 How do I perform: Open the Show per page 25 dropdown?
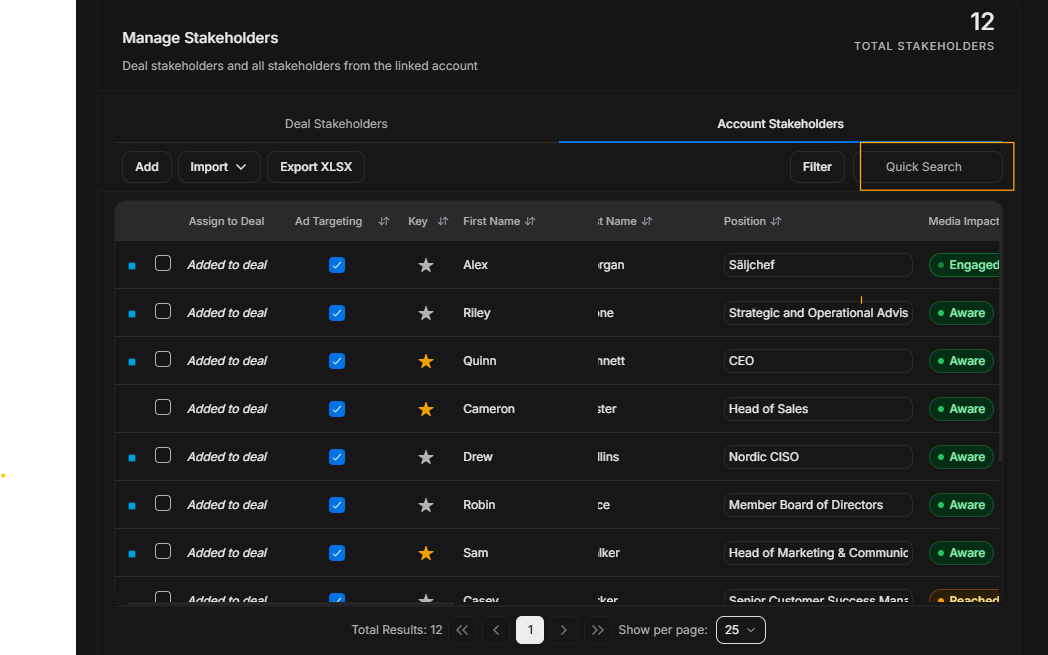(x=741, y=630)
